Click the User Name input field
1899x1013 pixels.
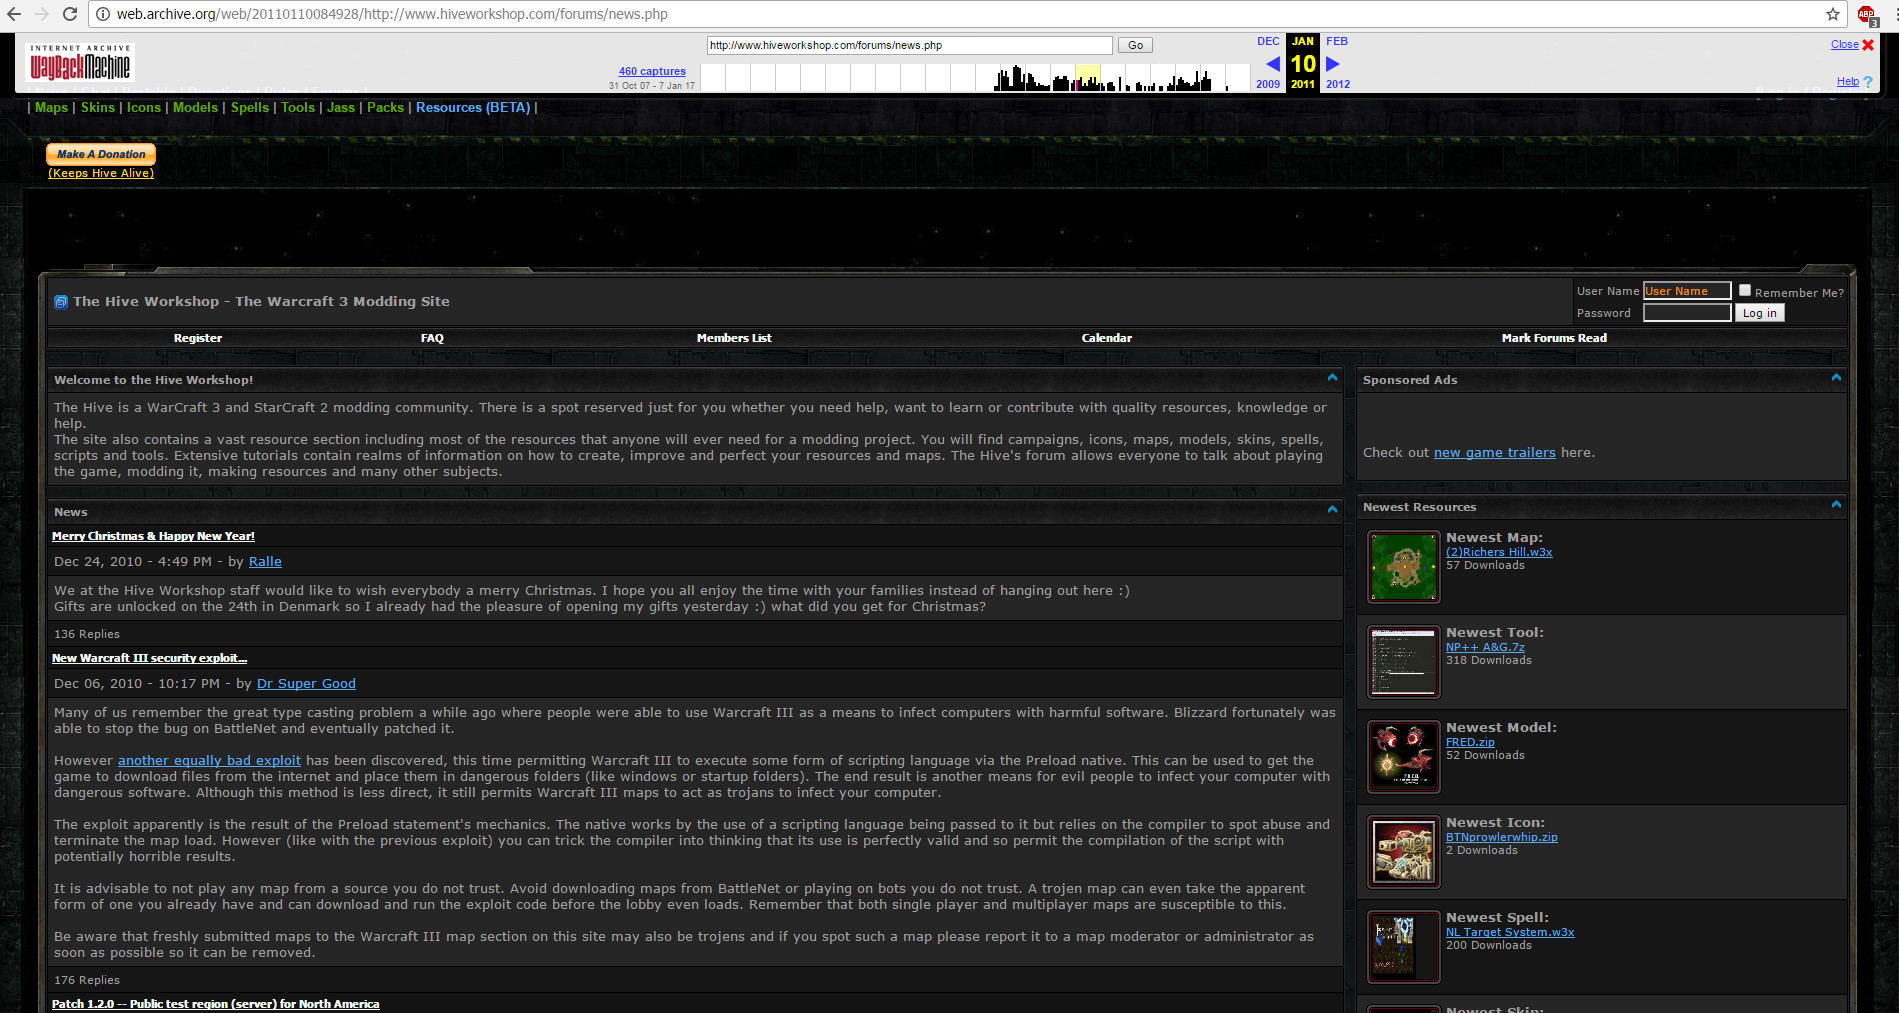pos(1687,291)
